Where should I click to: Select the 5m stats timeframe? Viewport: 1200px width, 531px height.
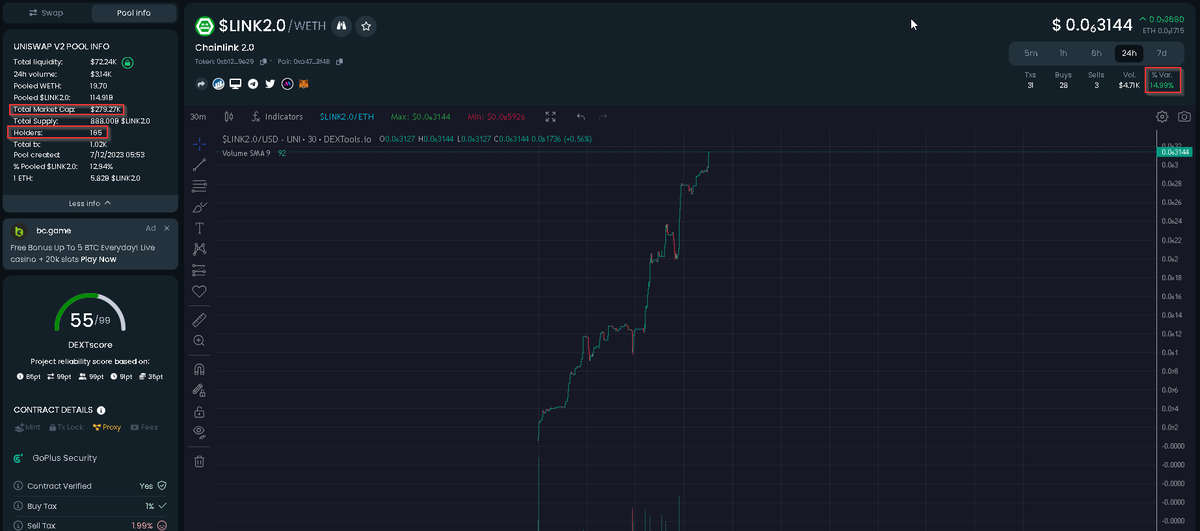coord(1031,53)
